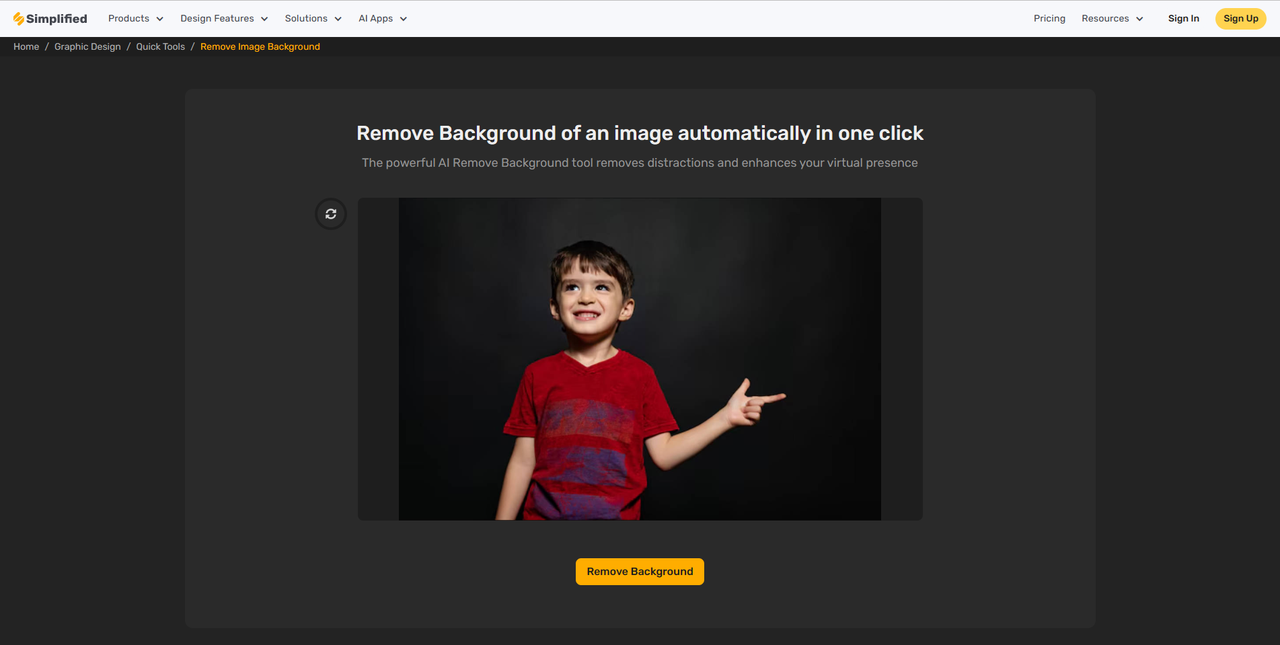Expand the AI Apps menu
The image size is (1280, 645).
click(x=383, y=18)
